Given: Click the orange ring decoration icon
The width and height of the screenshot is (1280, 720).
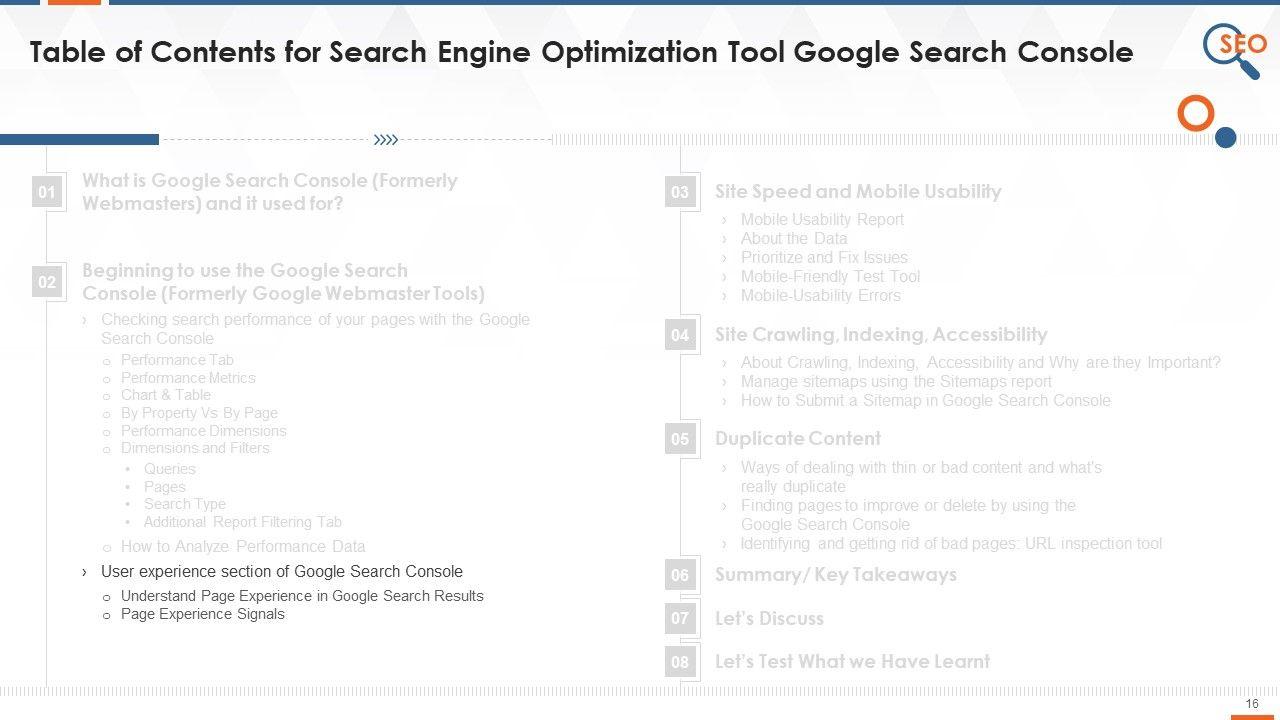Looking at the screenshot, I should (1195, 113).
